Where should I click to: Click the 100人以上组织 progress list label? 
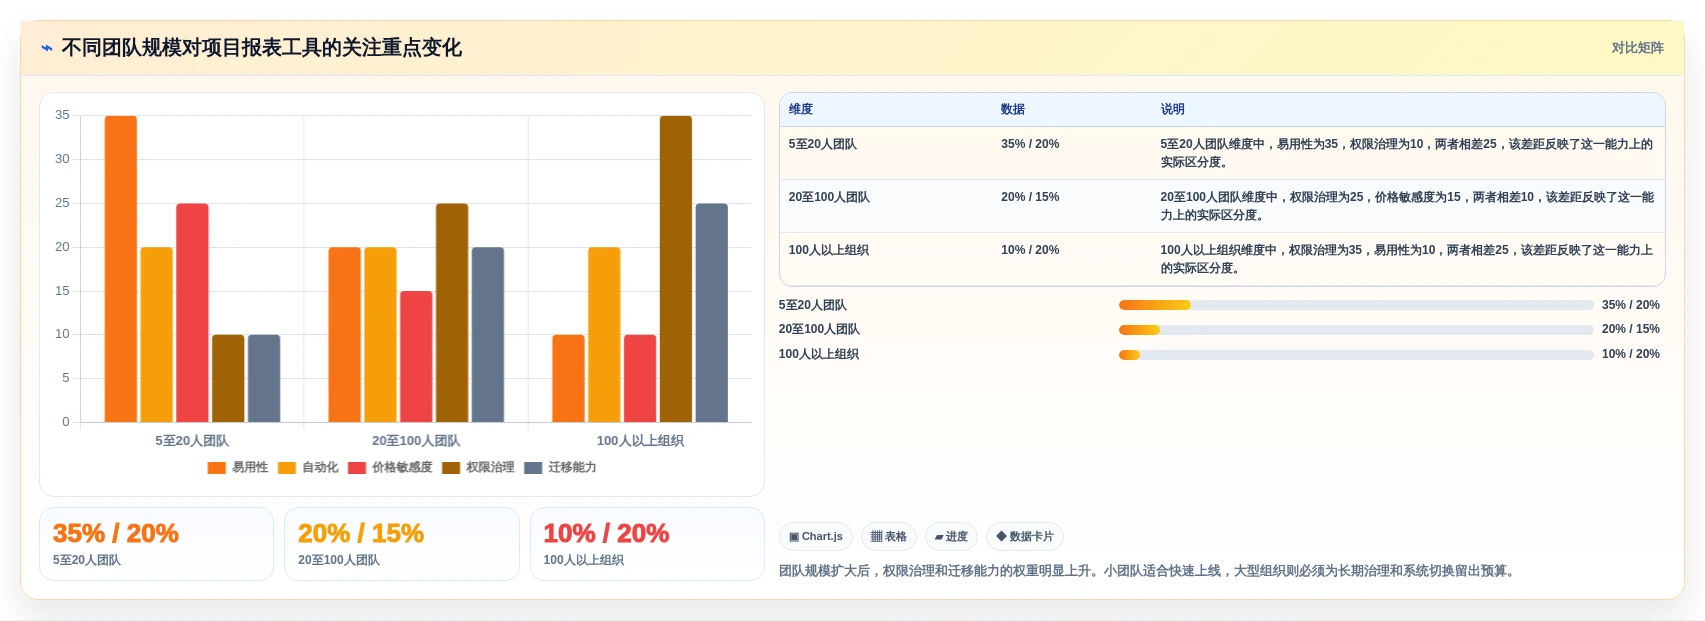click(819, 355)
